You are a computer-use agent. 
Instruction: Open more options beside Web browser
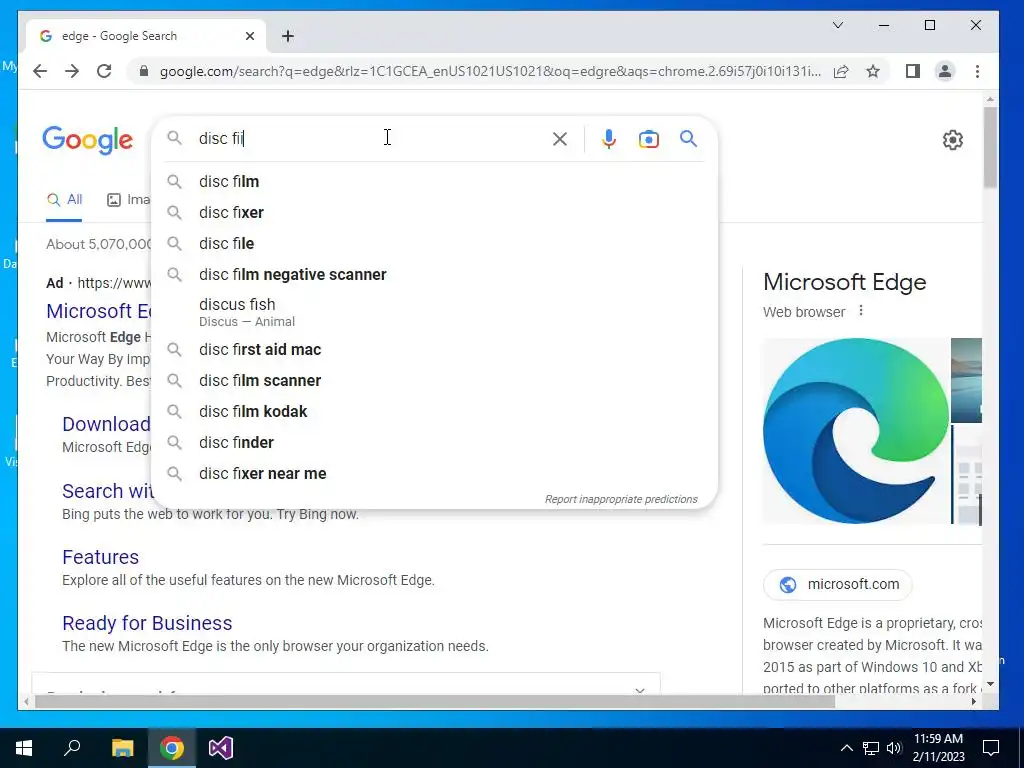click(861, 311)
